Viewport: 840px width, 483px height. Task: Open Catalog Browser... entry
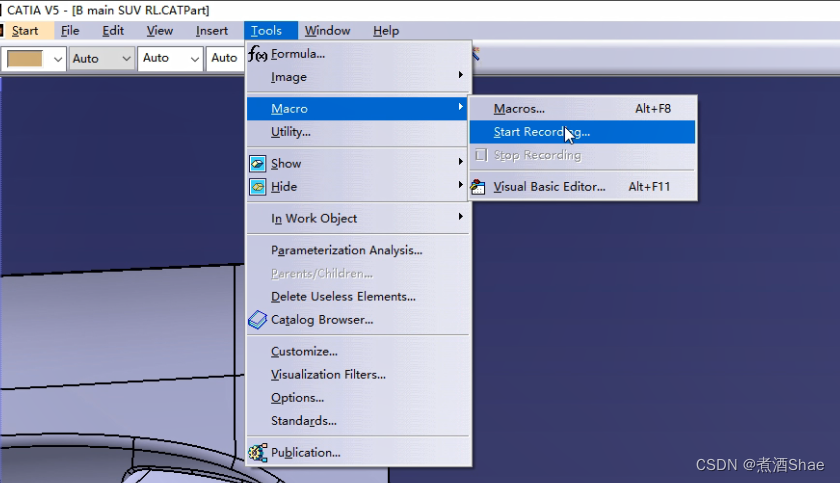coord(358,320)
